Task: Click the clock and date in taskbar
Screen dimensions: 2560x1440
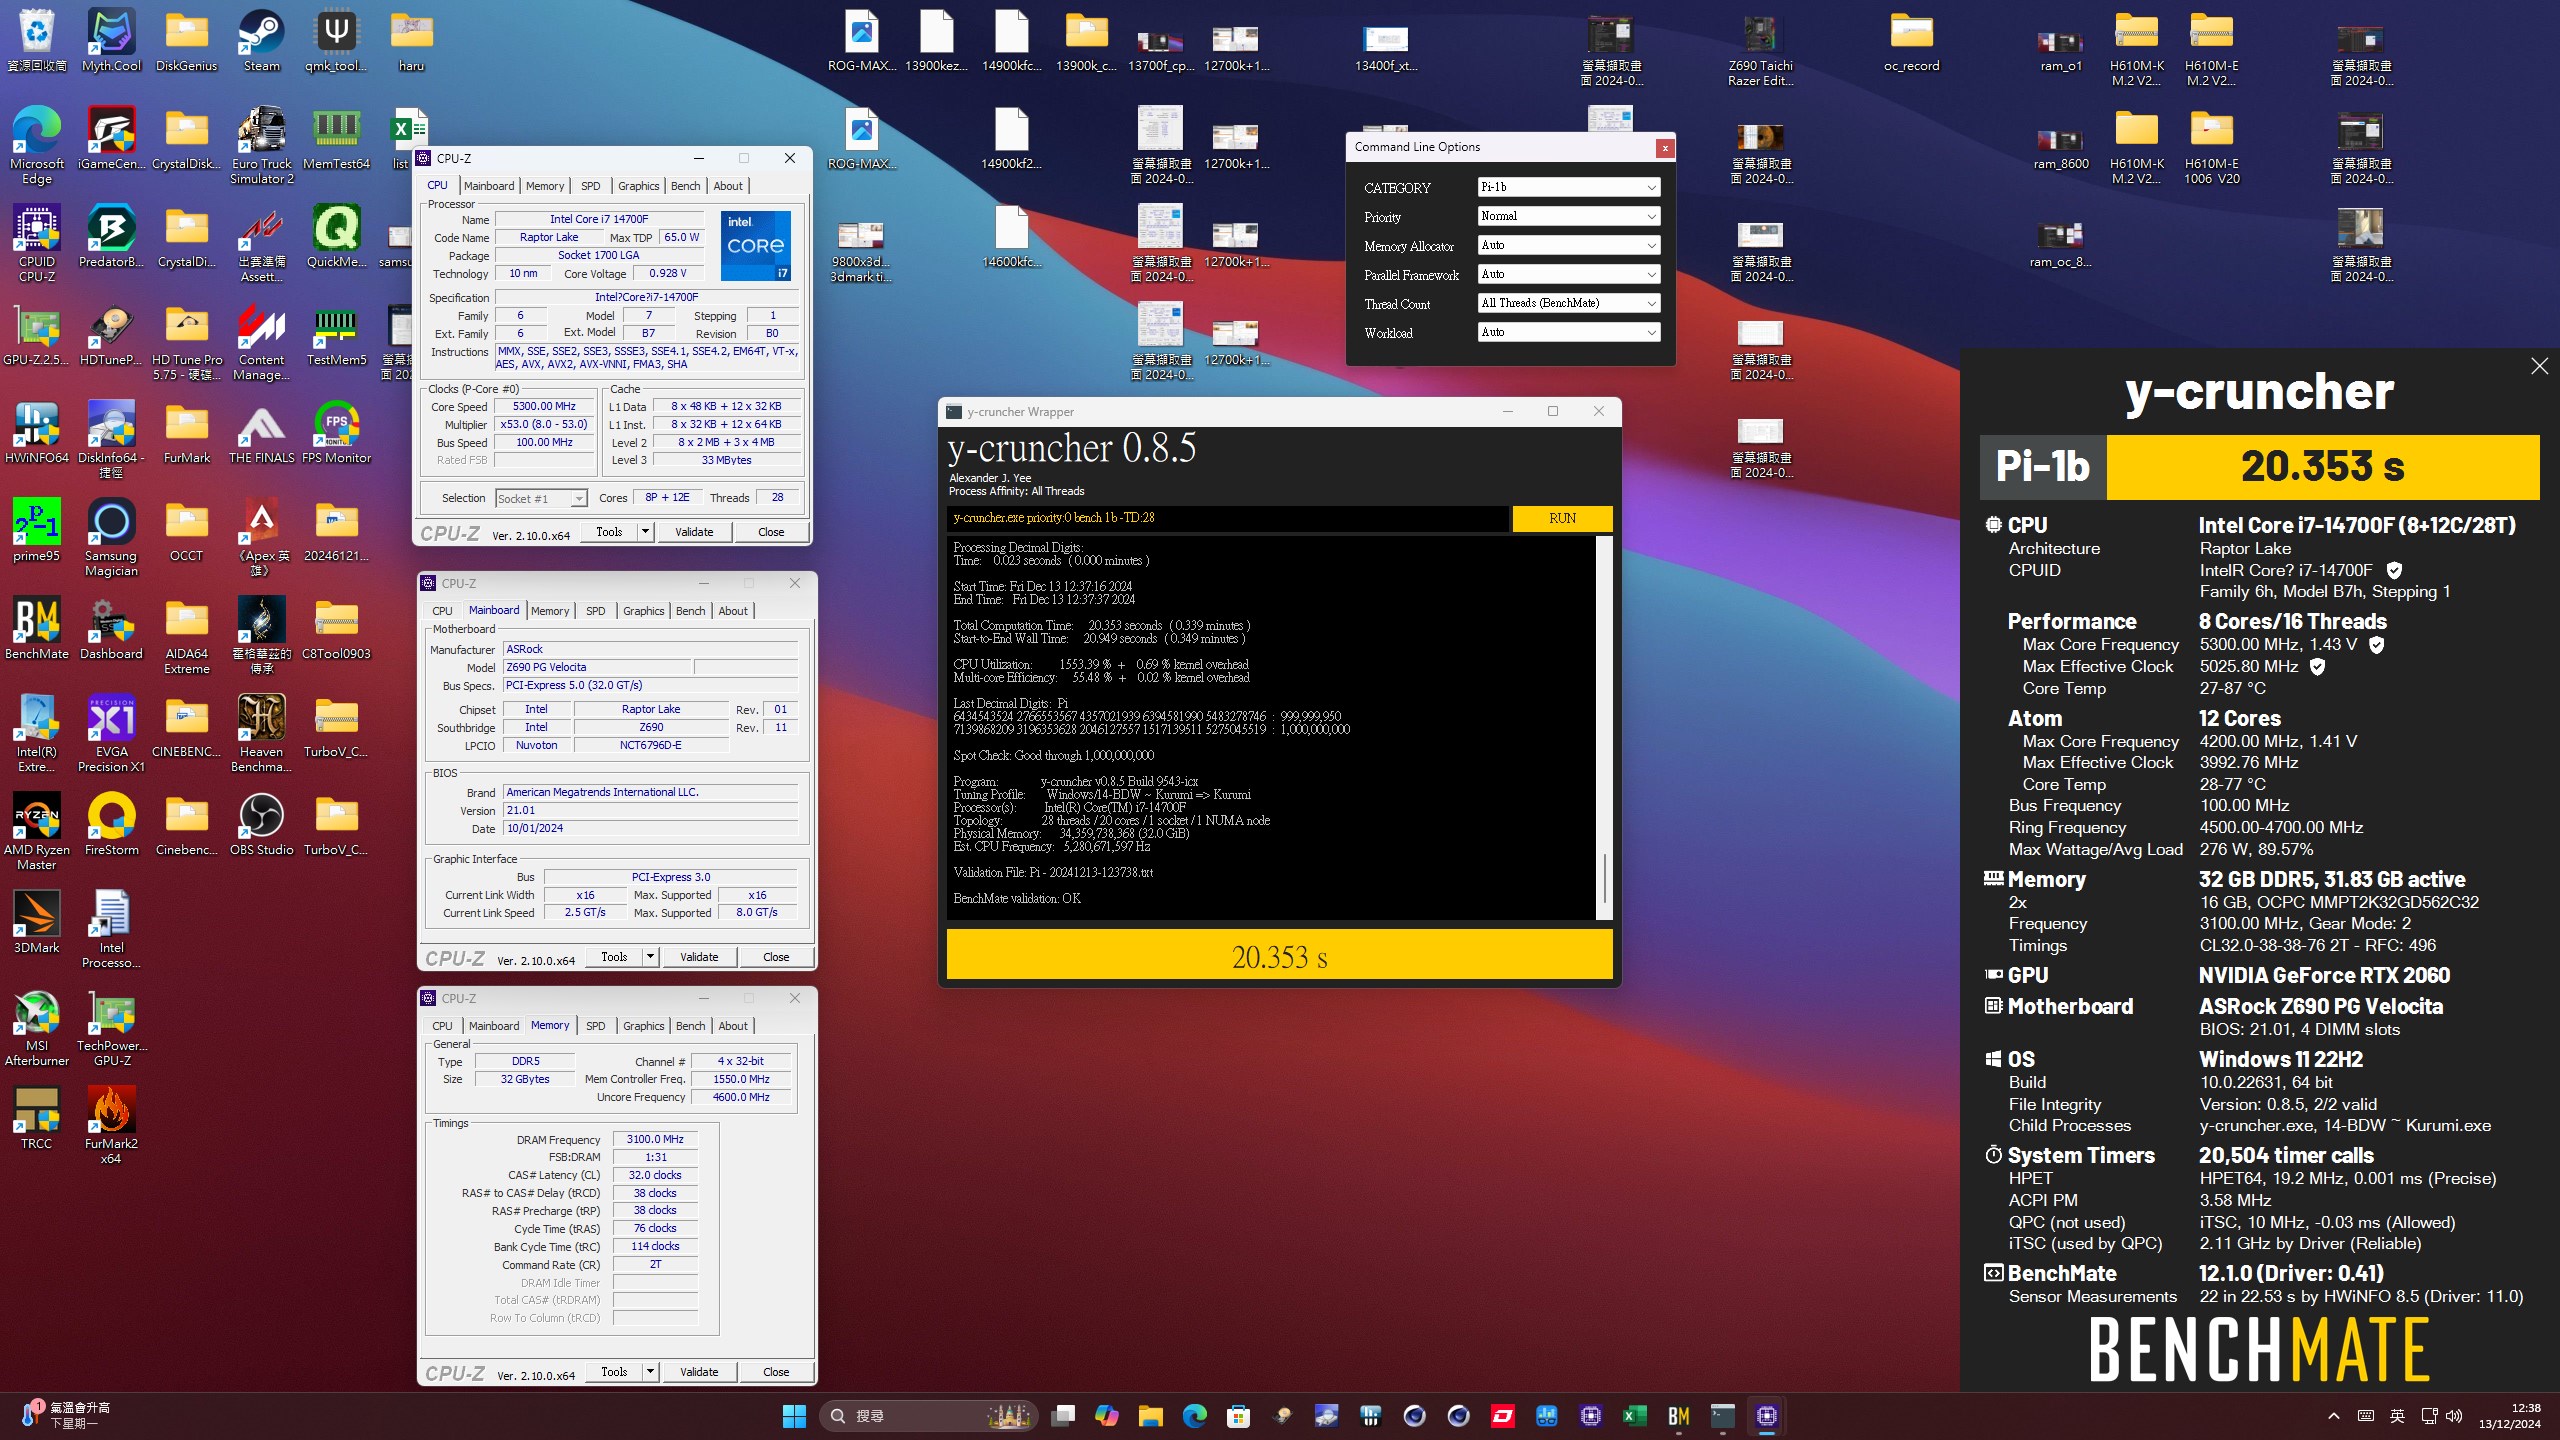Action: pyautogui.click(x=2510, y=1416)
